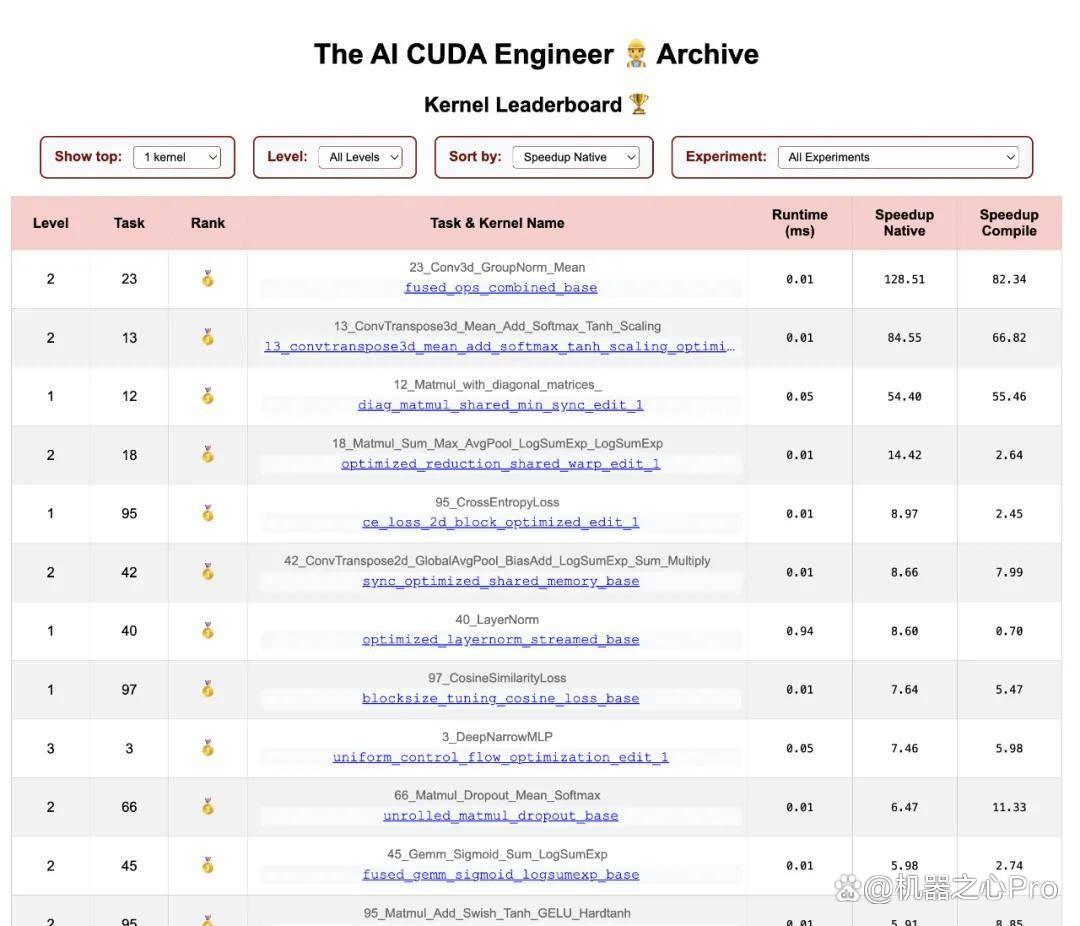1080x926 pixels.
Task: Open the Show top dropdown
Action: 177,157
